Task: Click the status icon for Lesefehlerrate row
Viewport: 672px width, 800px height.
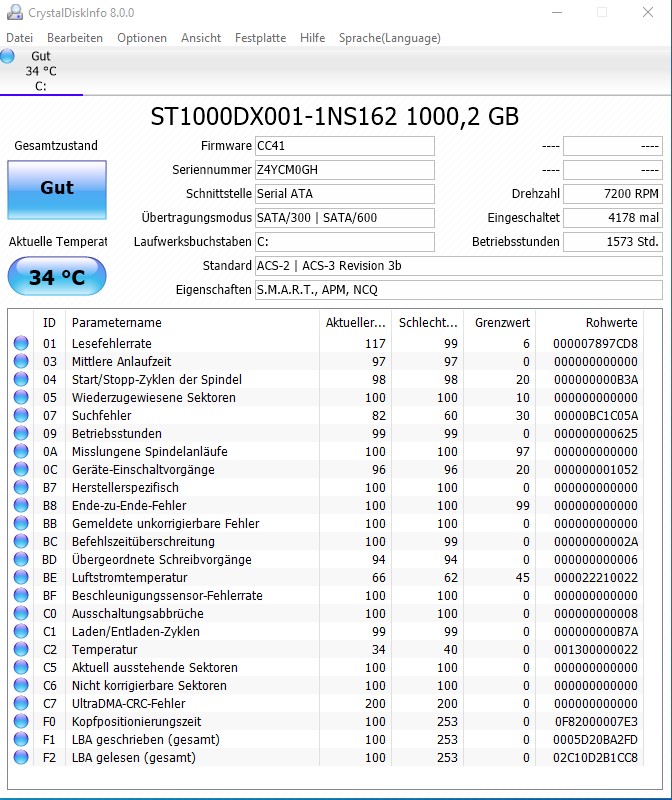Action: tap(21, 343)
